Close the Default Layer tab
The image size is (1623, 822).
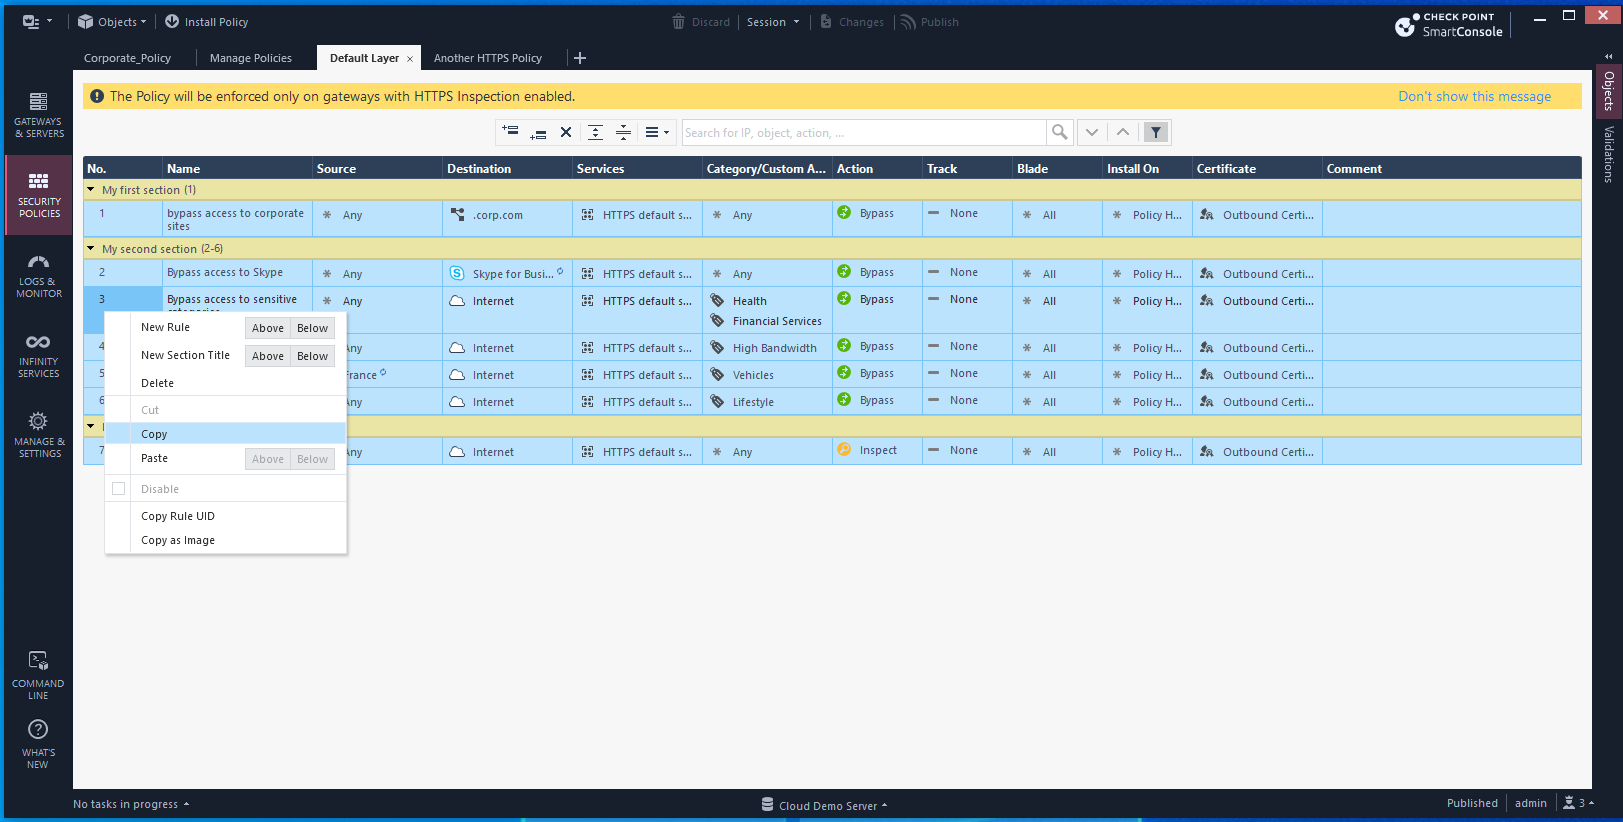[410, 59]
